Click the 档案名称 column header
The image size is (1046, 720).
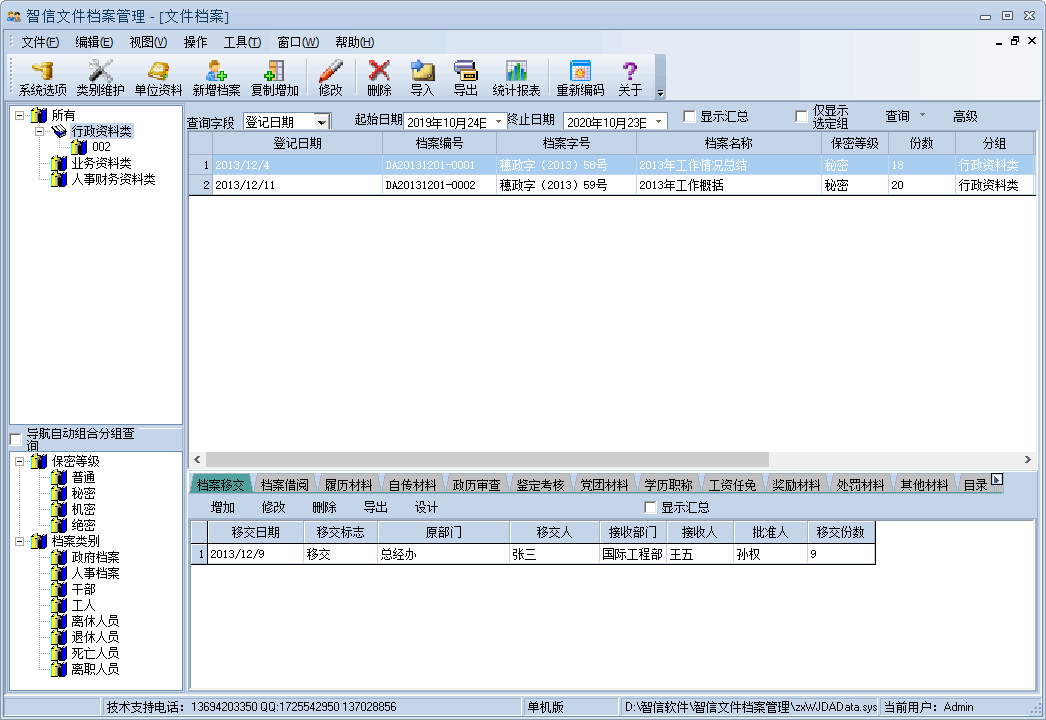click(728, 143)
